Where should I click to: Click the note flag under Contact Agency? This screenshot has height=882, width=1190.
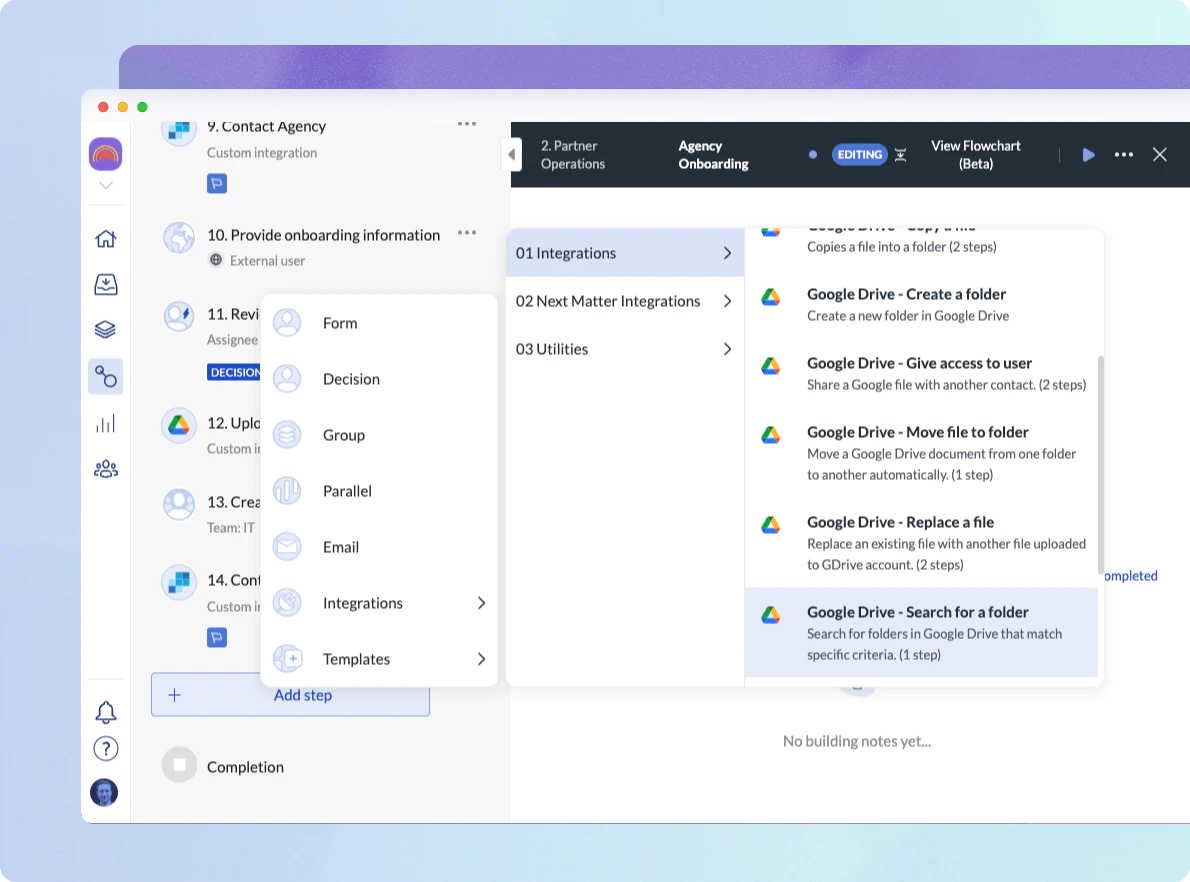217,183
